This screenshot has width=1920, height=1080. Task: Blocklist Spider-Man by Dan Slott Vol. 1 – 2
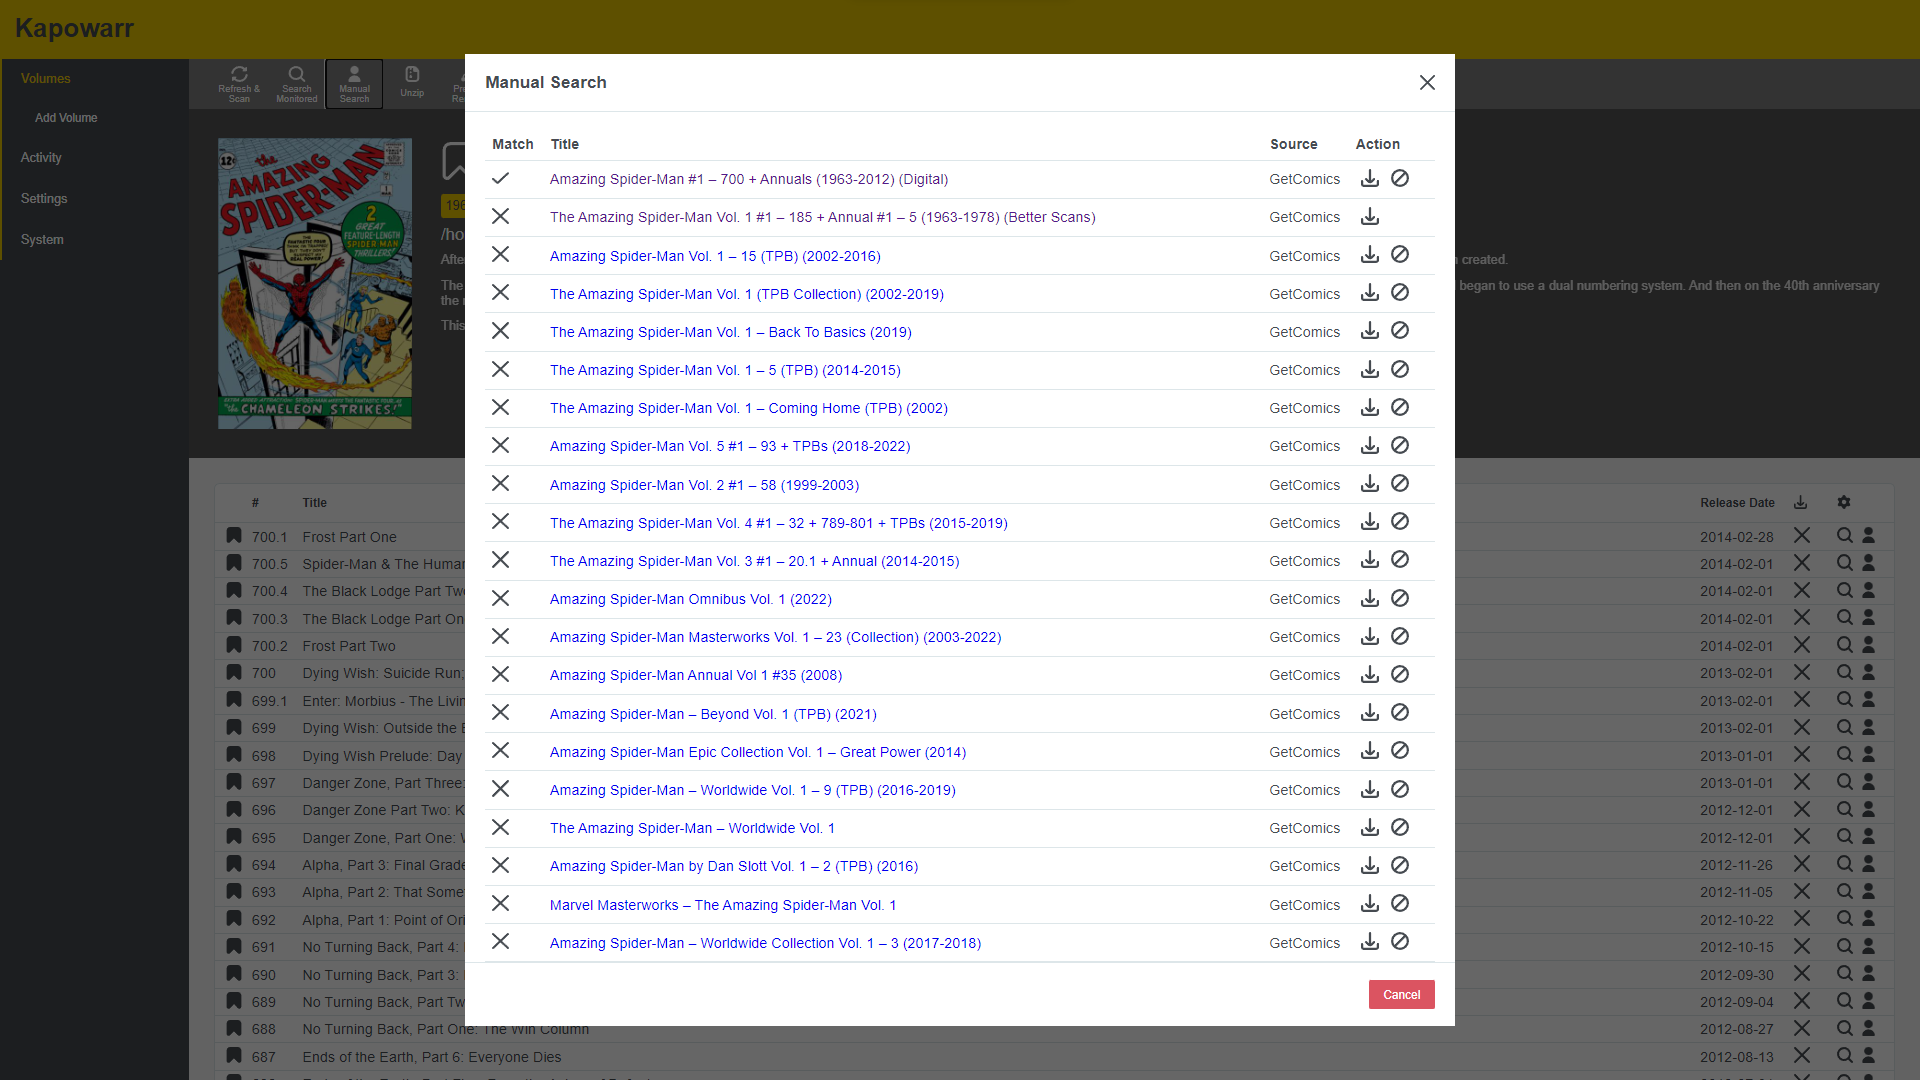1400,866
